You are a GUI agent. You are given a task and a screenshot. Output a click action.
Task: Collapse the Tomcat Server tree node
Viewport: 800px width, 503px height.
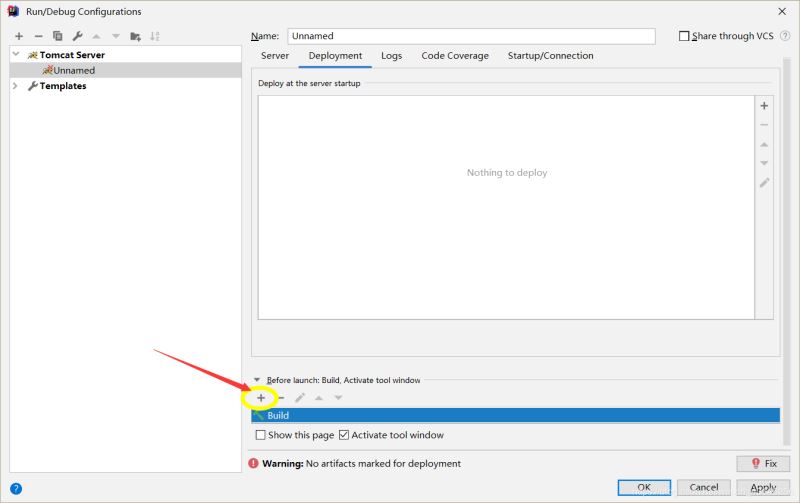click(x=16, y=55)
